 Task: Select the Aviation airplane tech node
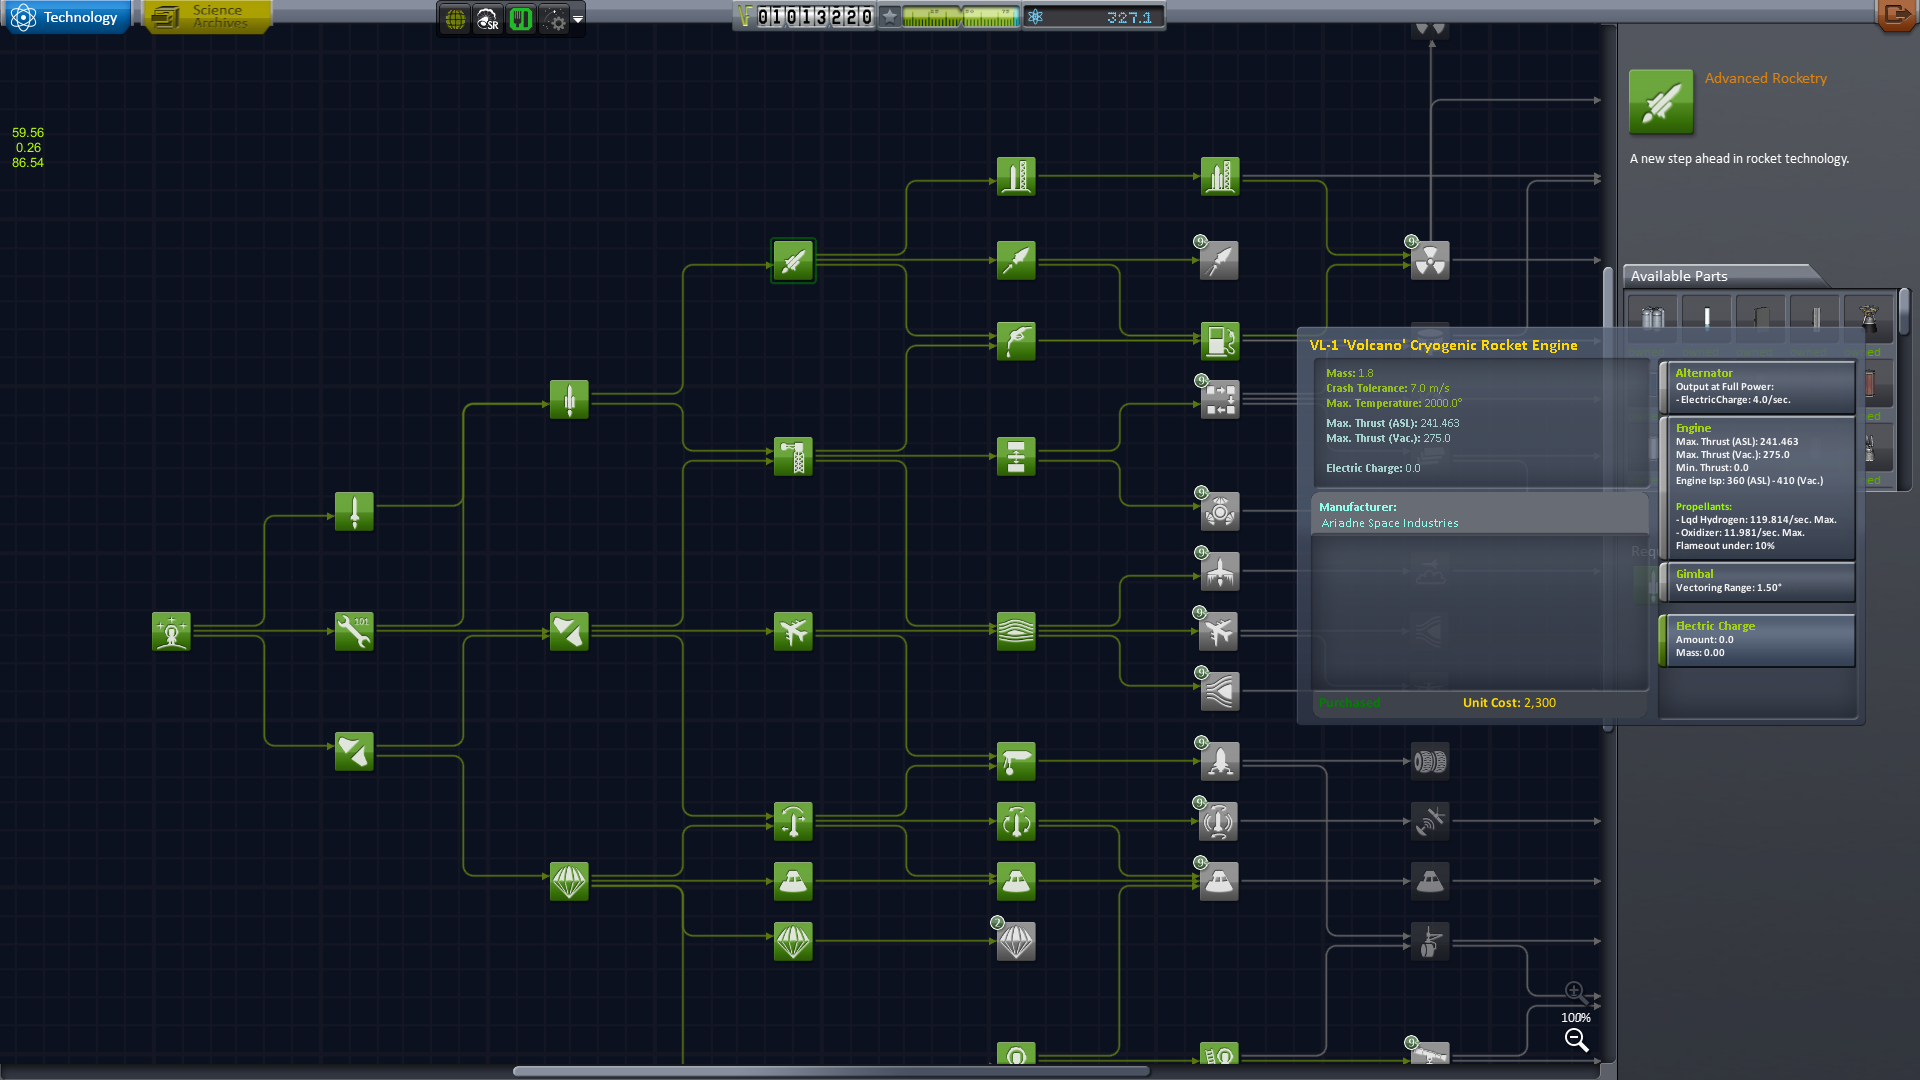[x=793, y=632]
